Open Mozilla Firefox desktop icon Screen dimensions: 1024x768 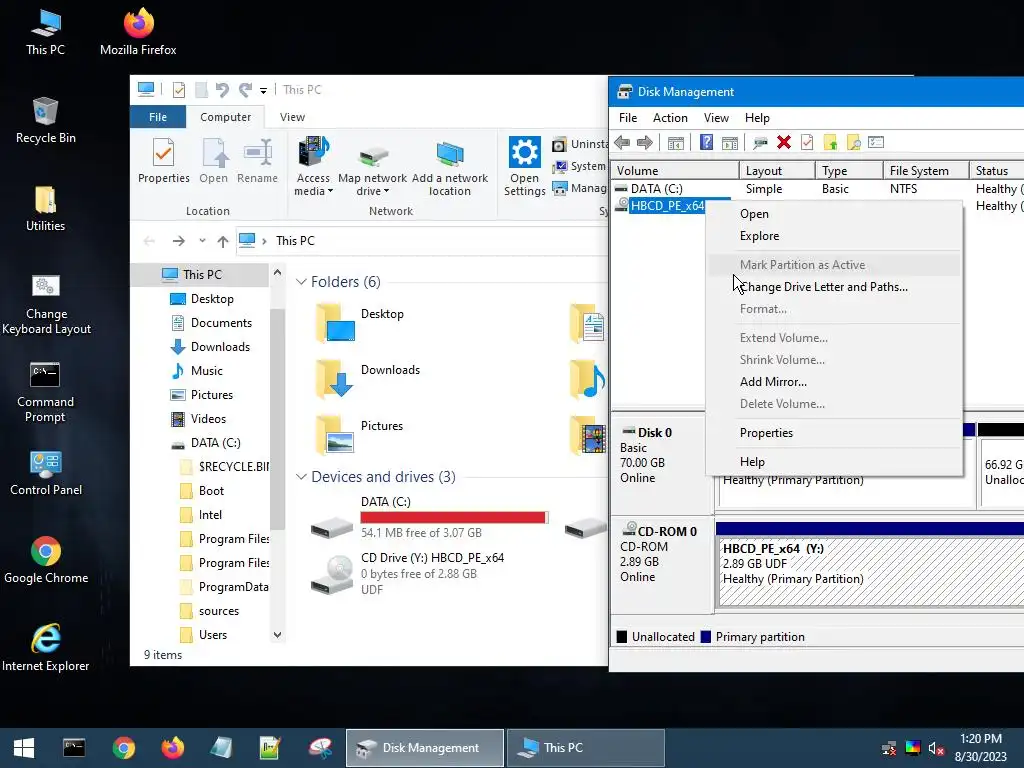pos(138,31)
